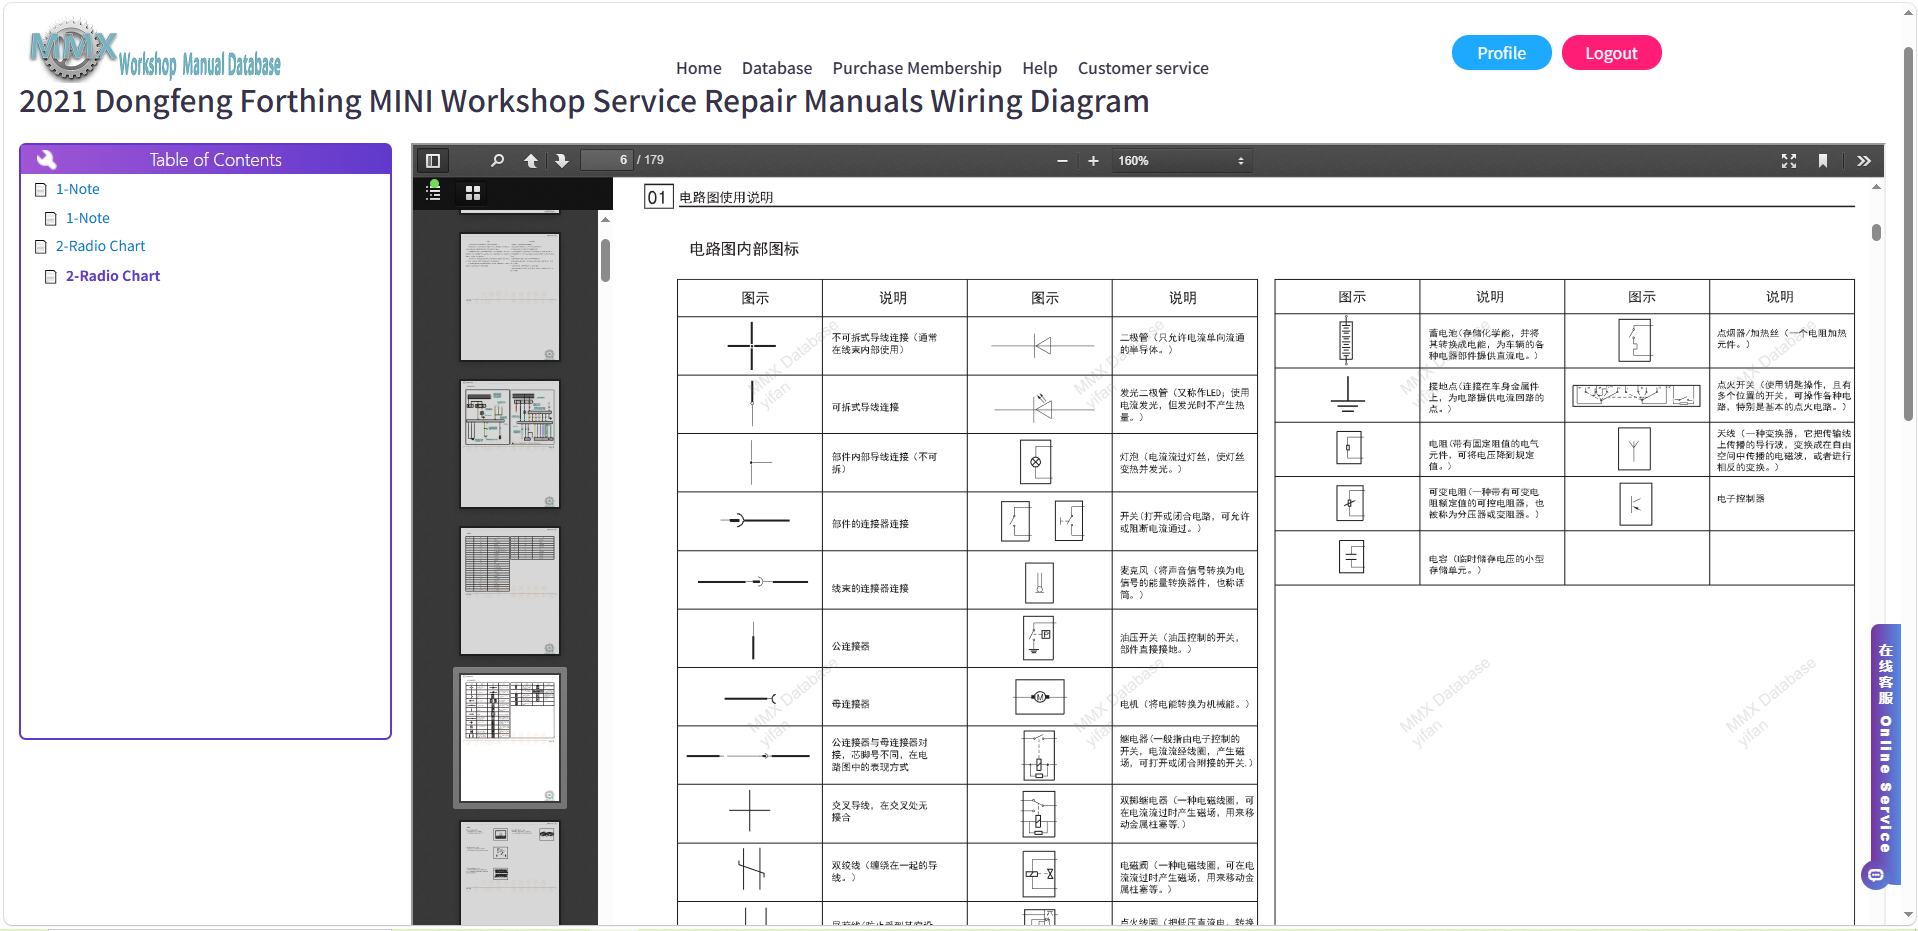Show the document outline view

[x=433, y=192]
